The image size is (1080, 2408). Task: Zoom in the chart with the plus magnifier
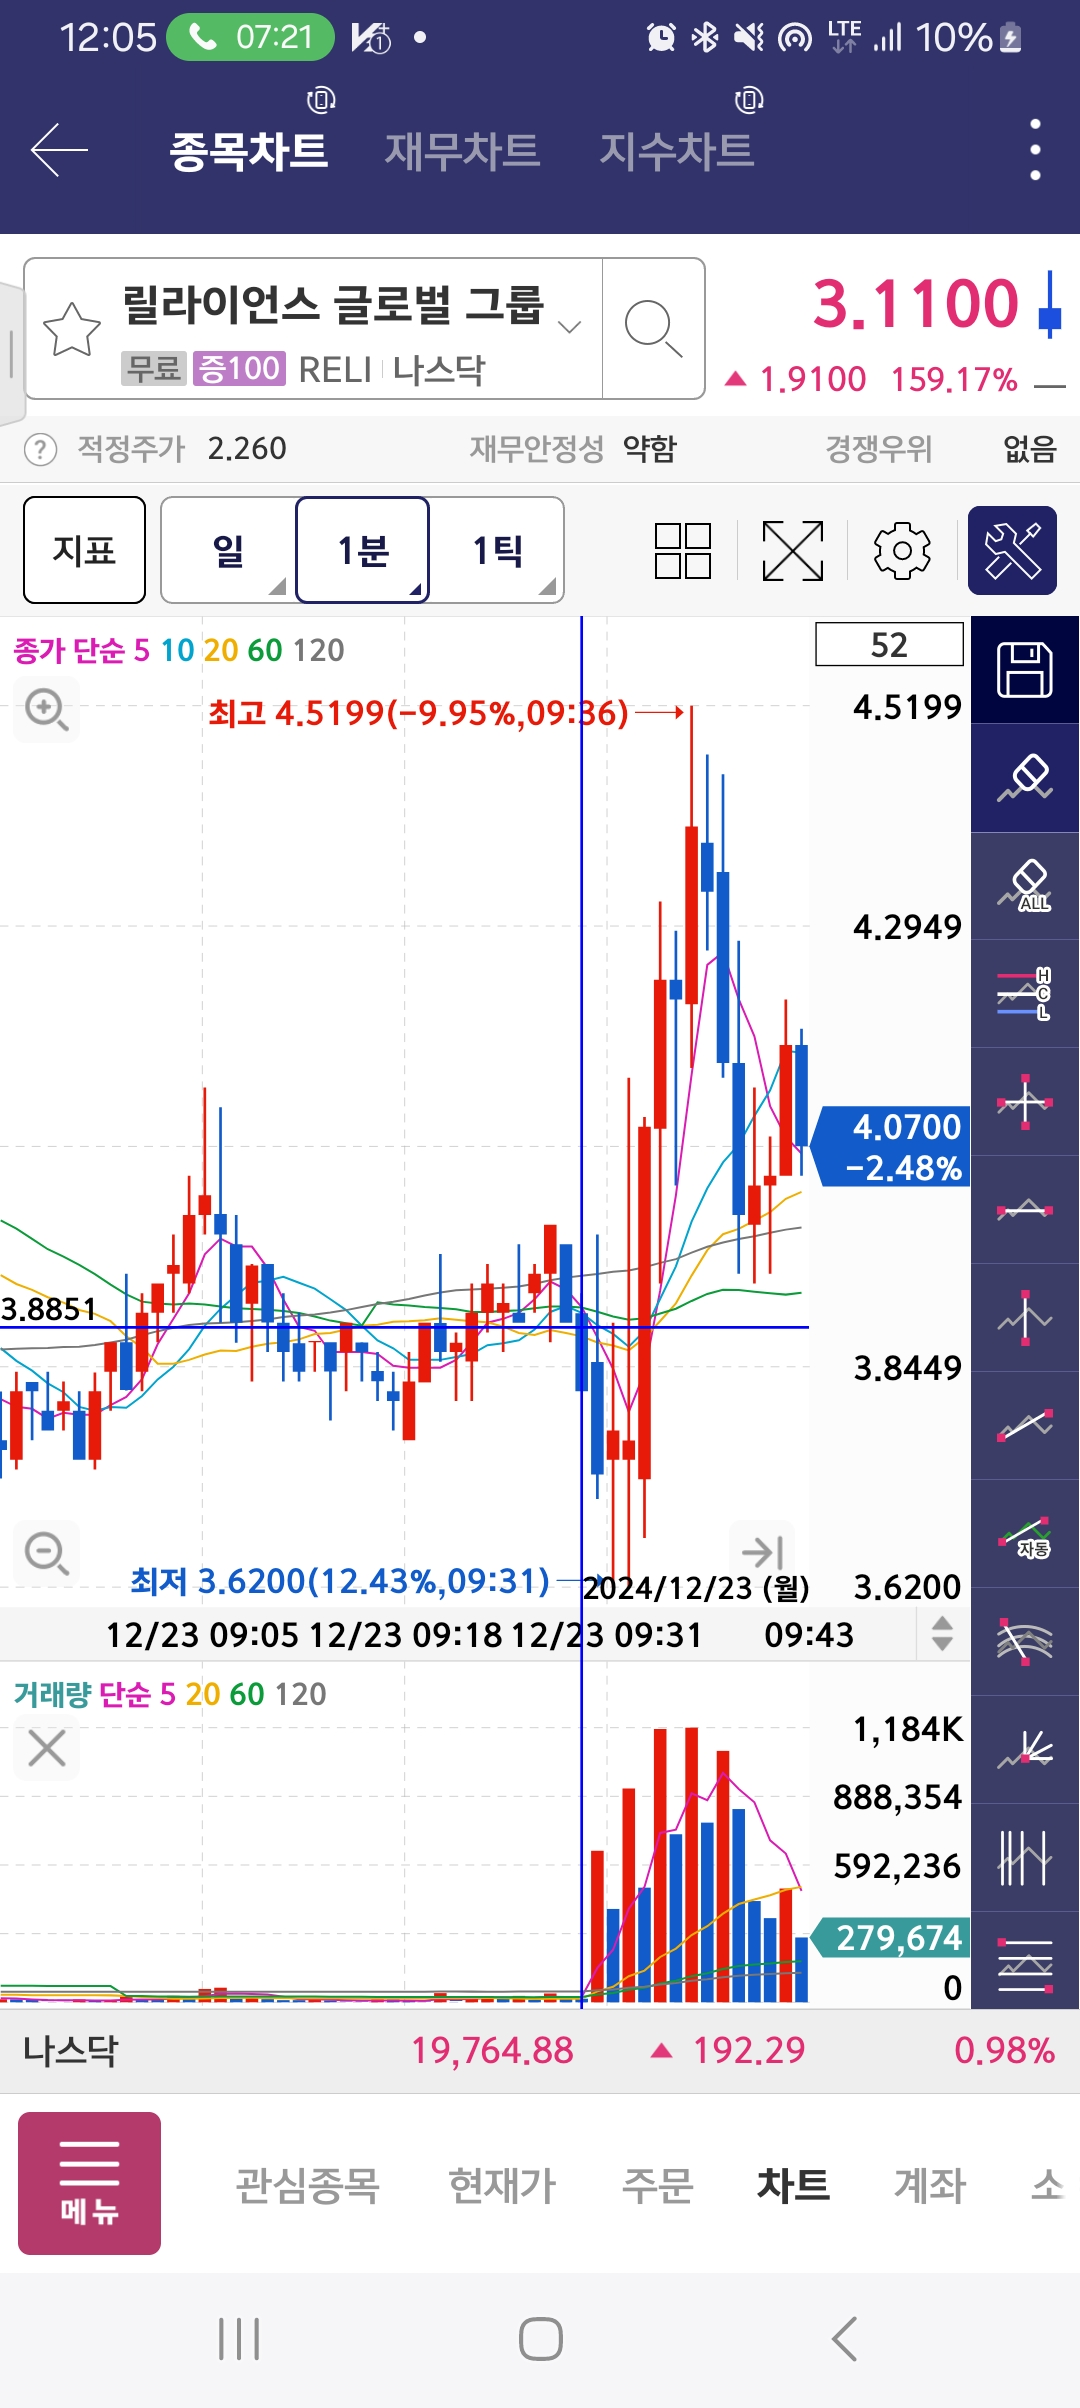tap(46, 709)
